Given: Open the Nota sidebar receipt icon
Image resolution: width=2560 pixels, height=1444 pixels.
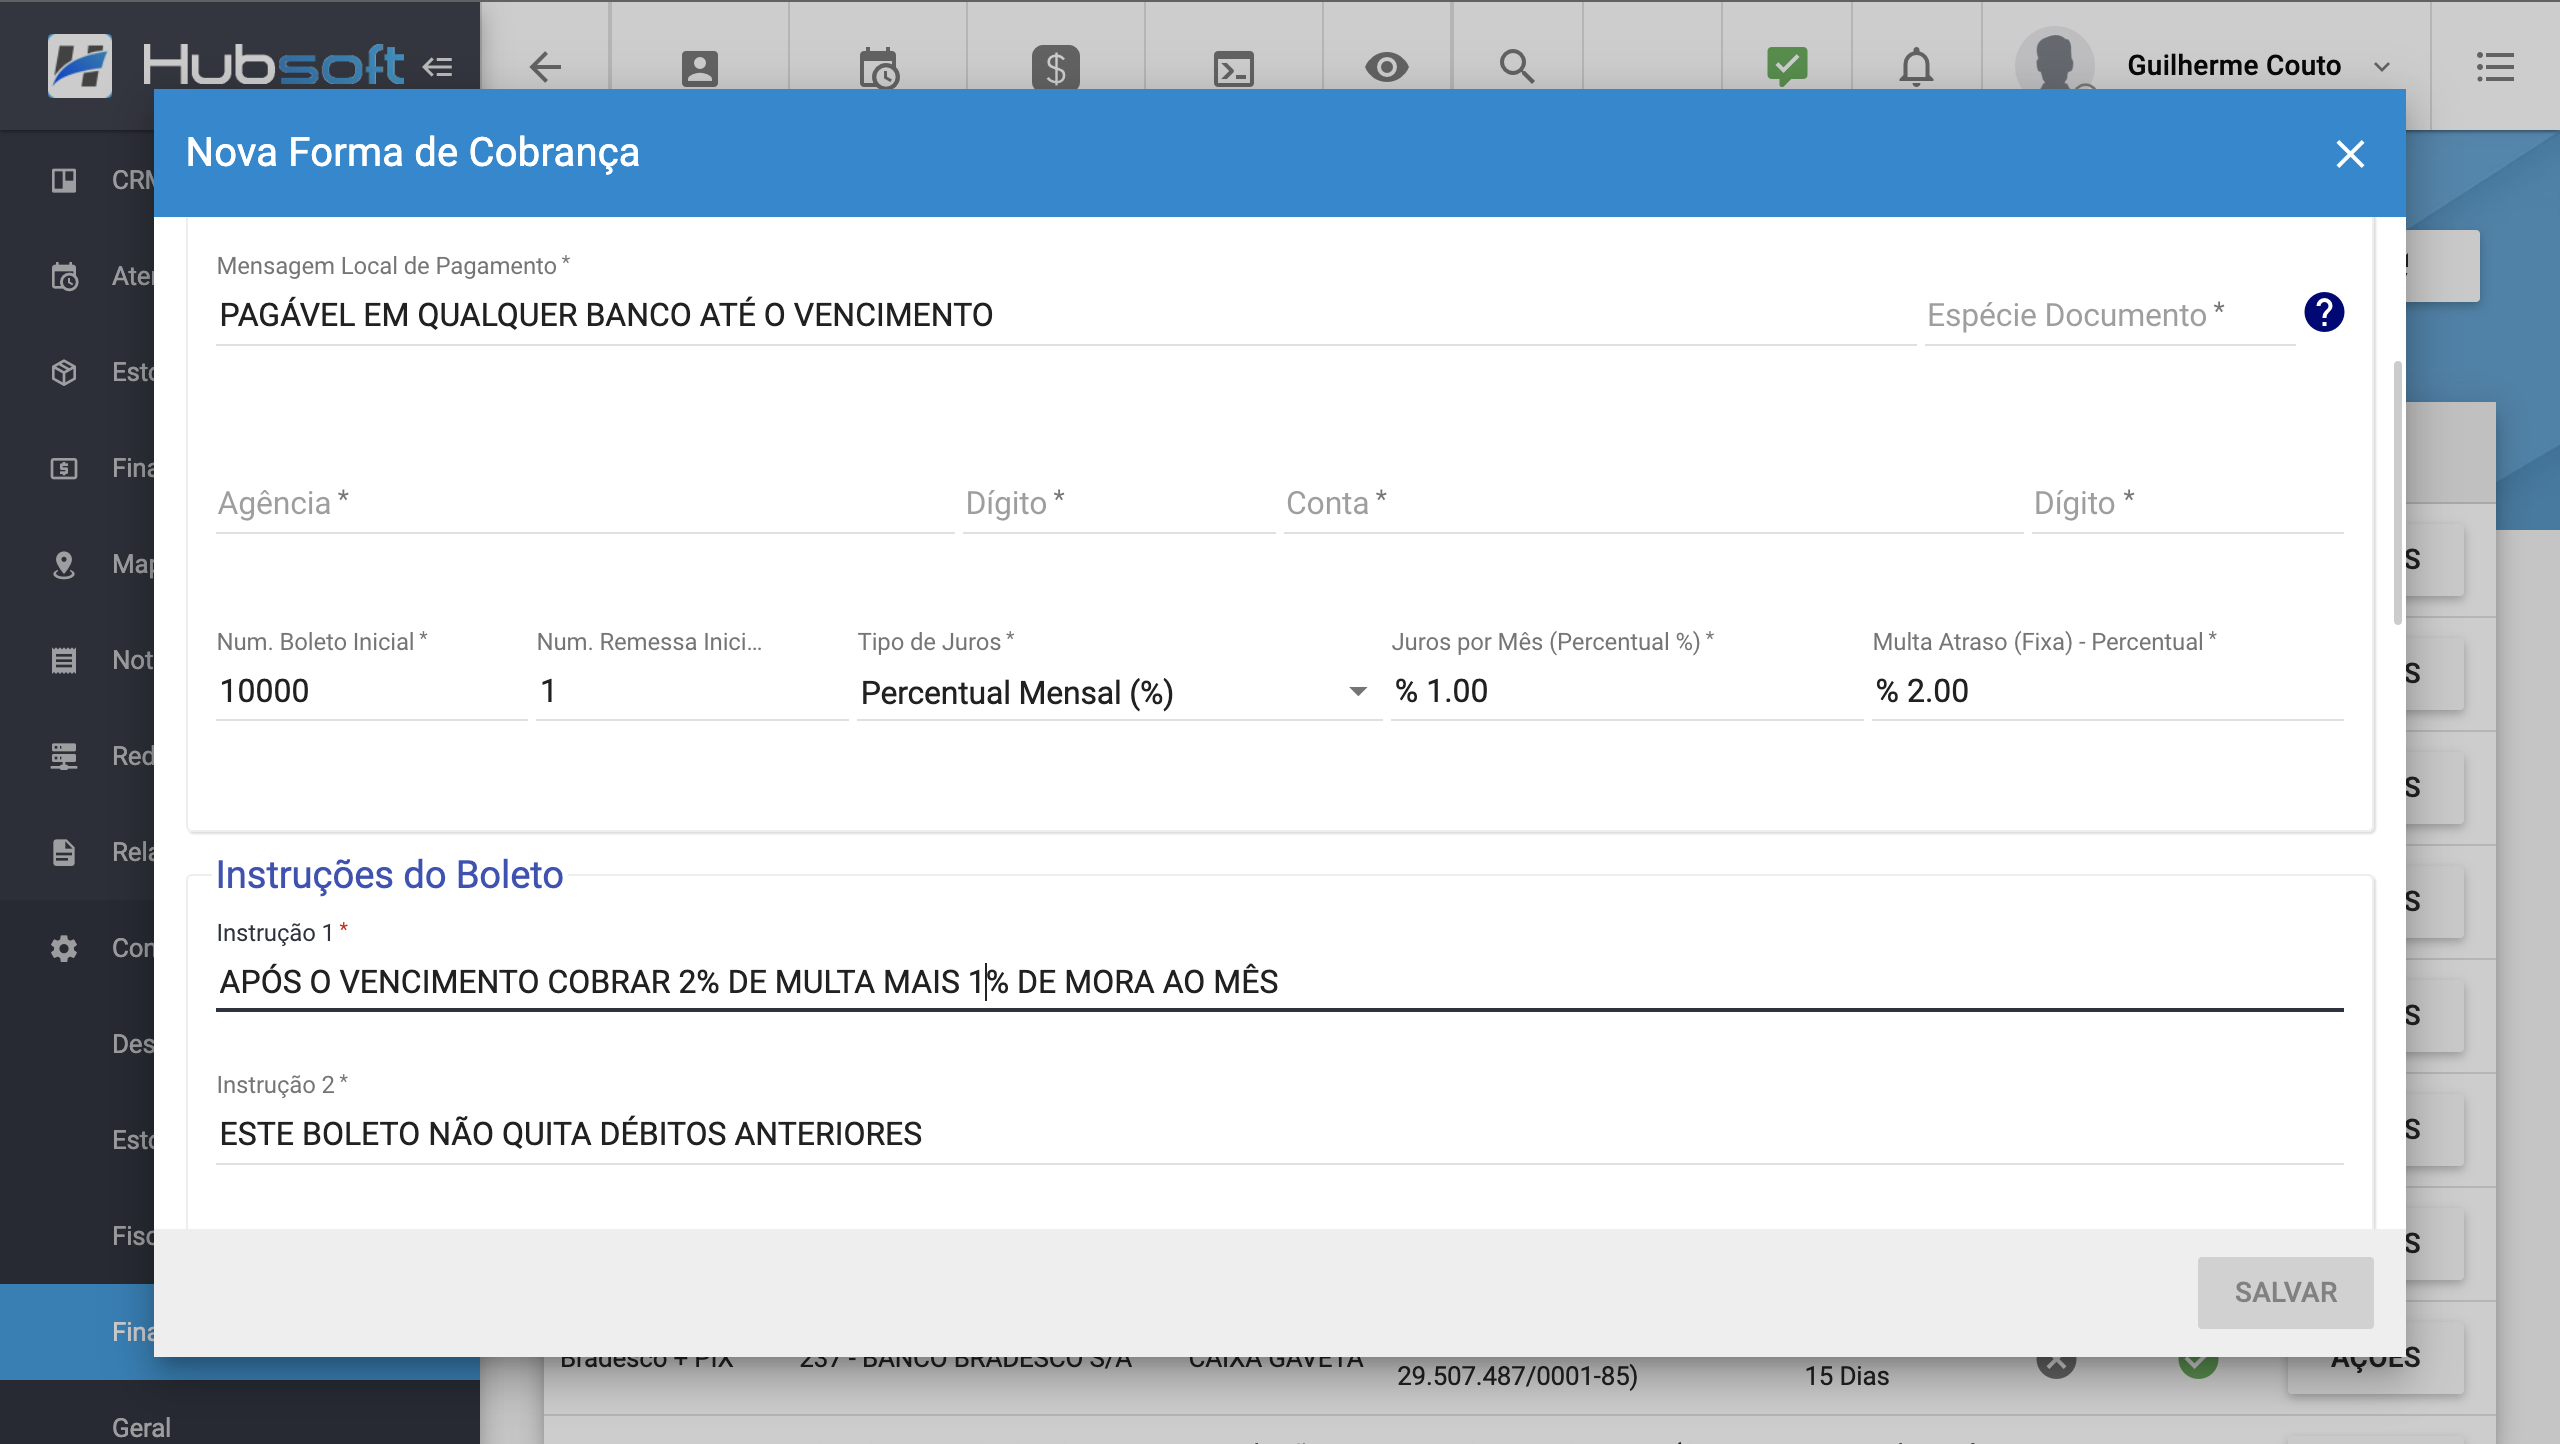Looking at the screenshot, I should tap(64, 660).
